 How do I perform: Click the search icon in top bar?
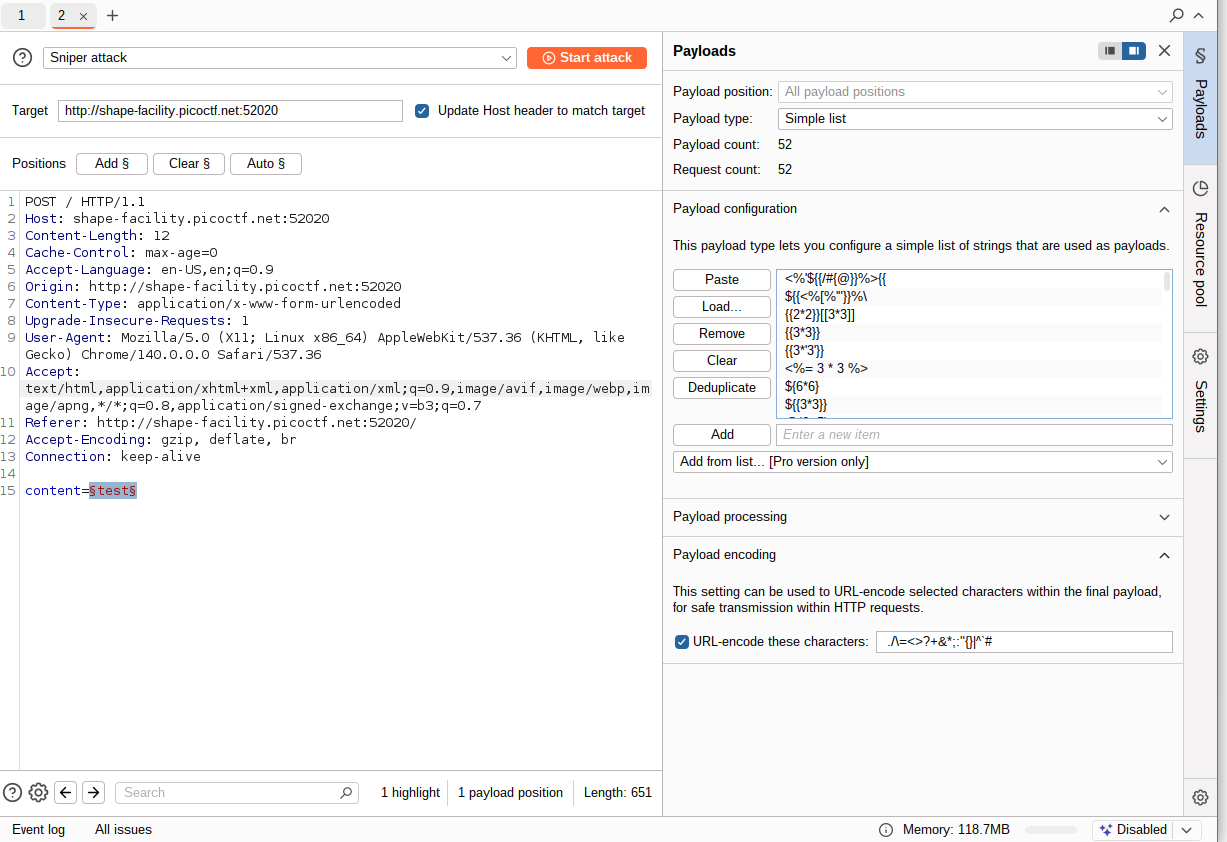(1177, 15)
